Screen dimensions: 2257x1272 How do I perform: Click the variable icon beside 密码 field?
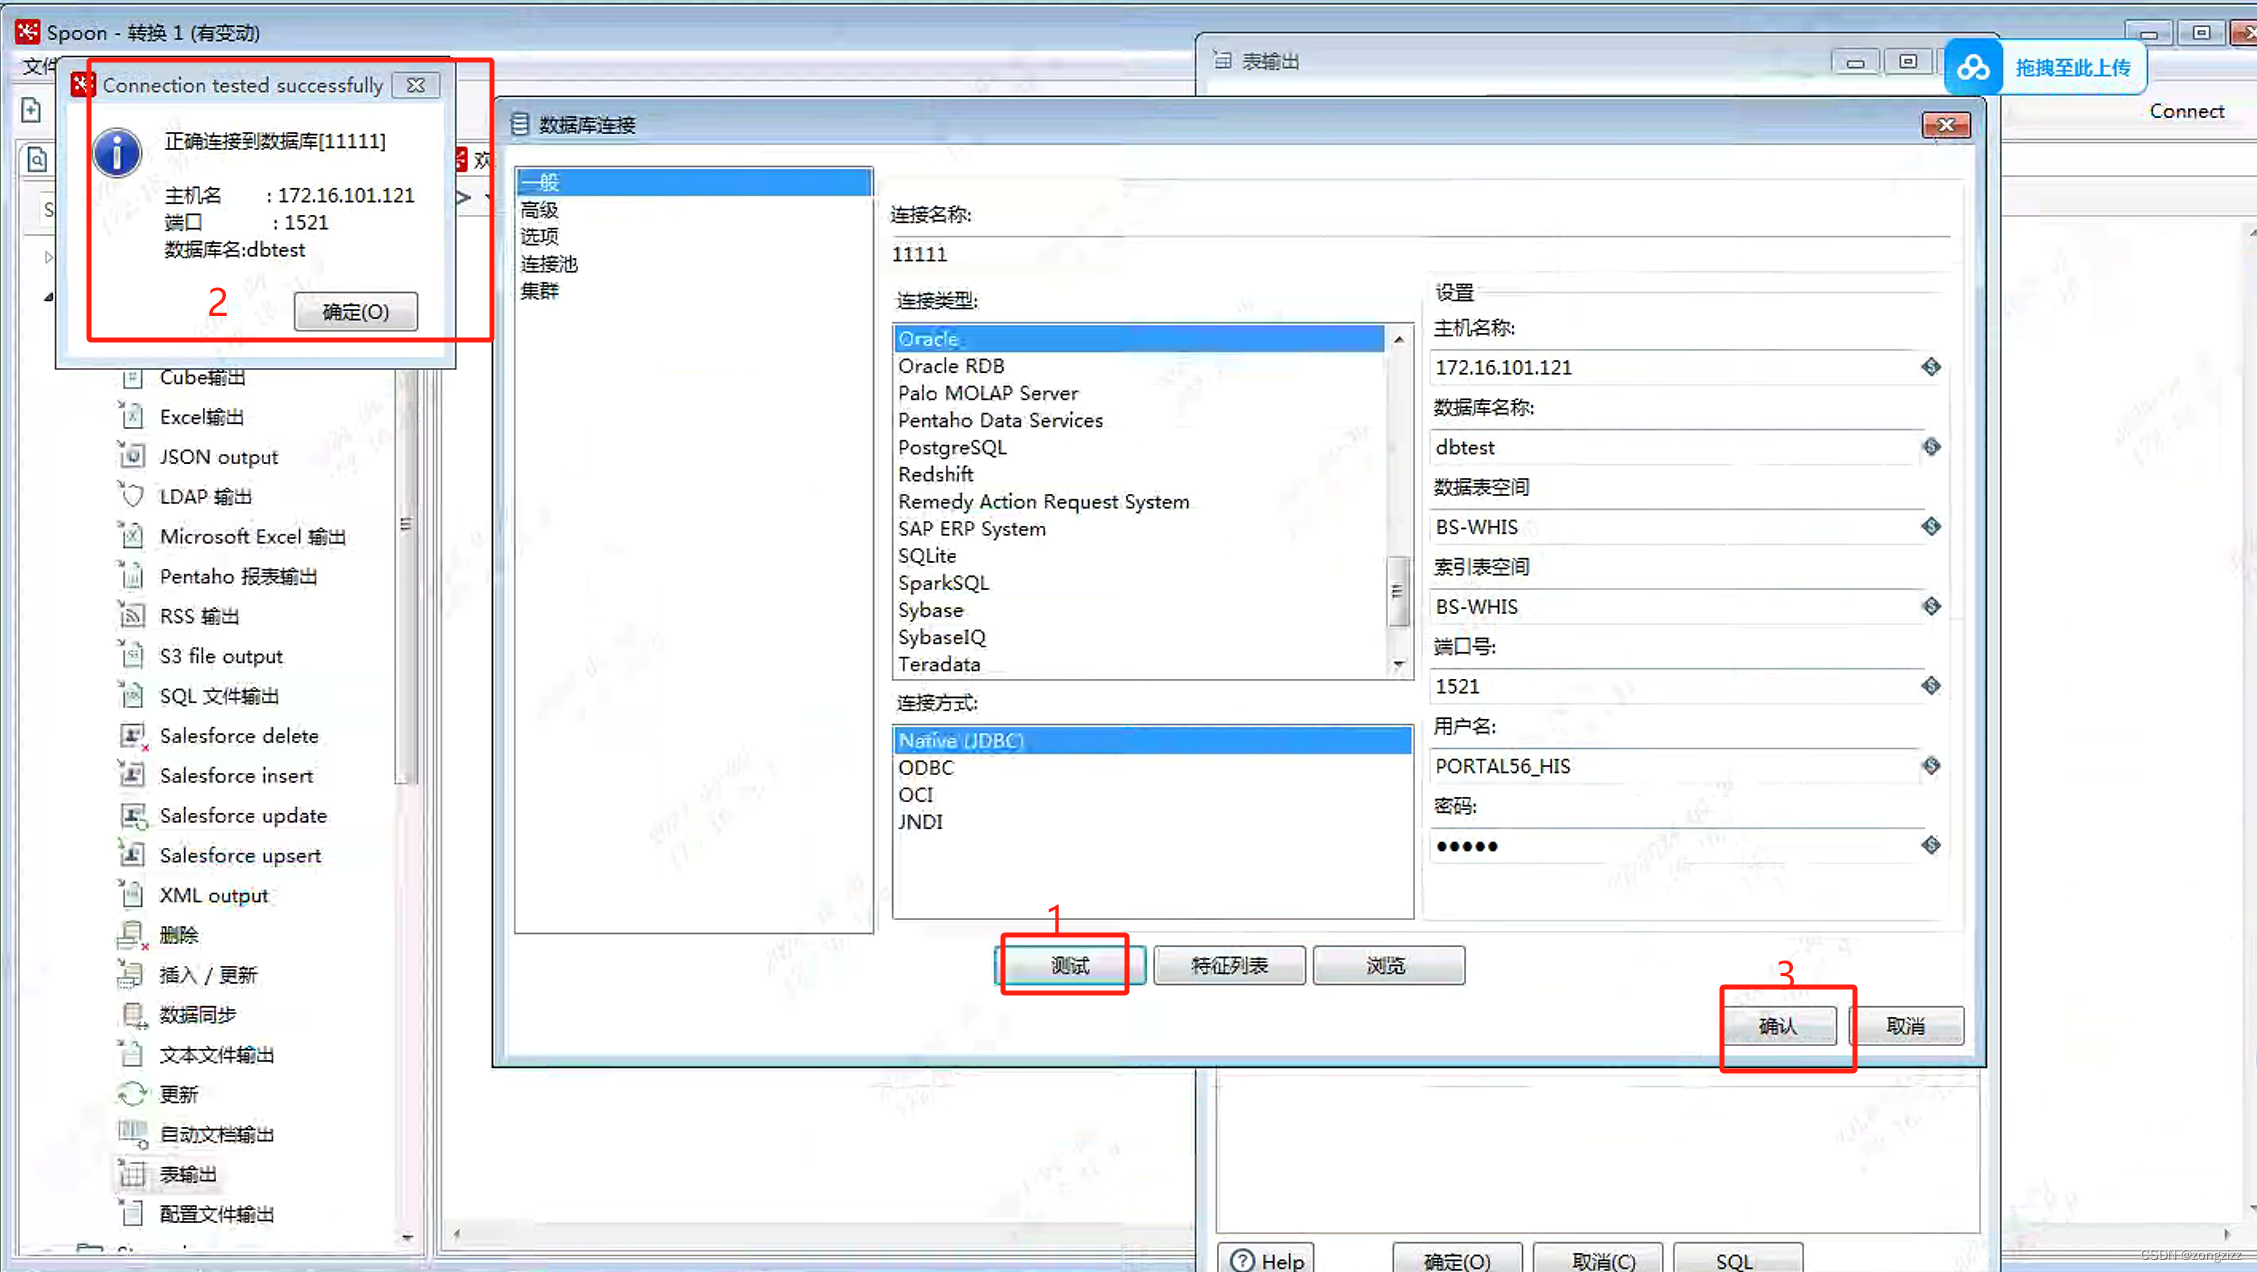[x=1931, y=846]
